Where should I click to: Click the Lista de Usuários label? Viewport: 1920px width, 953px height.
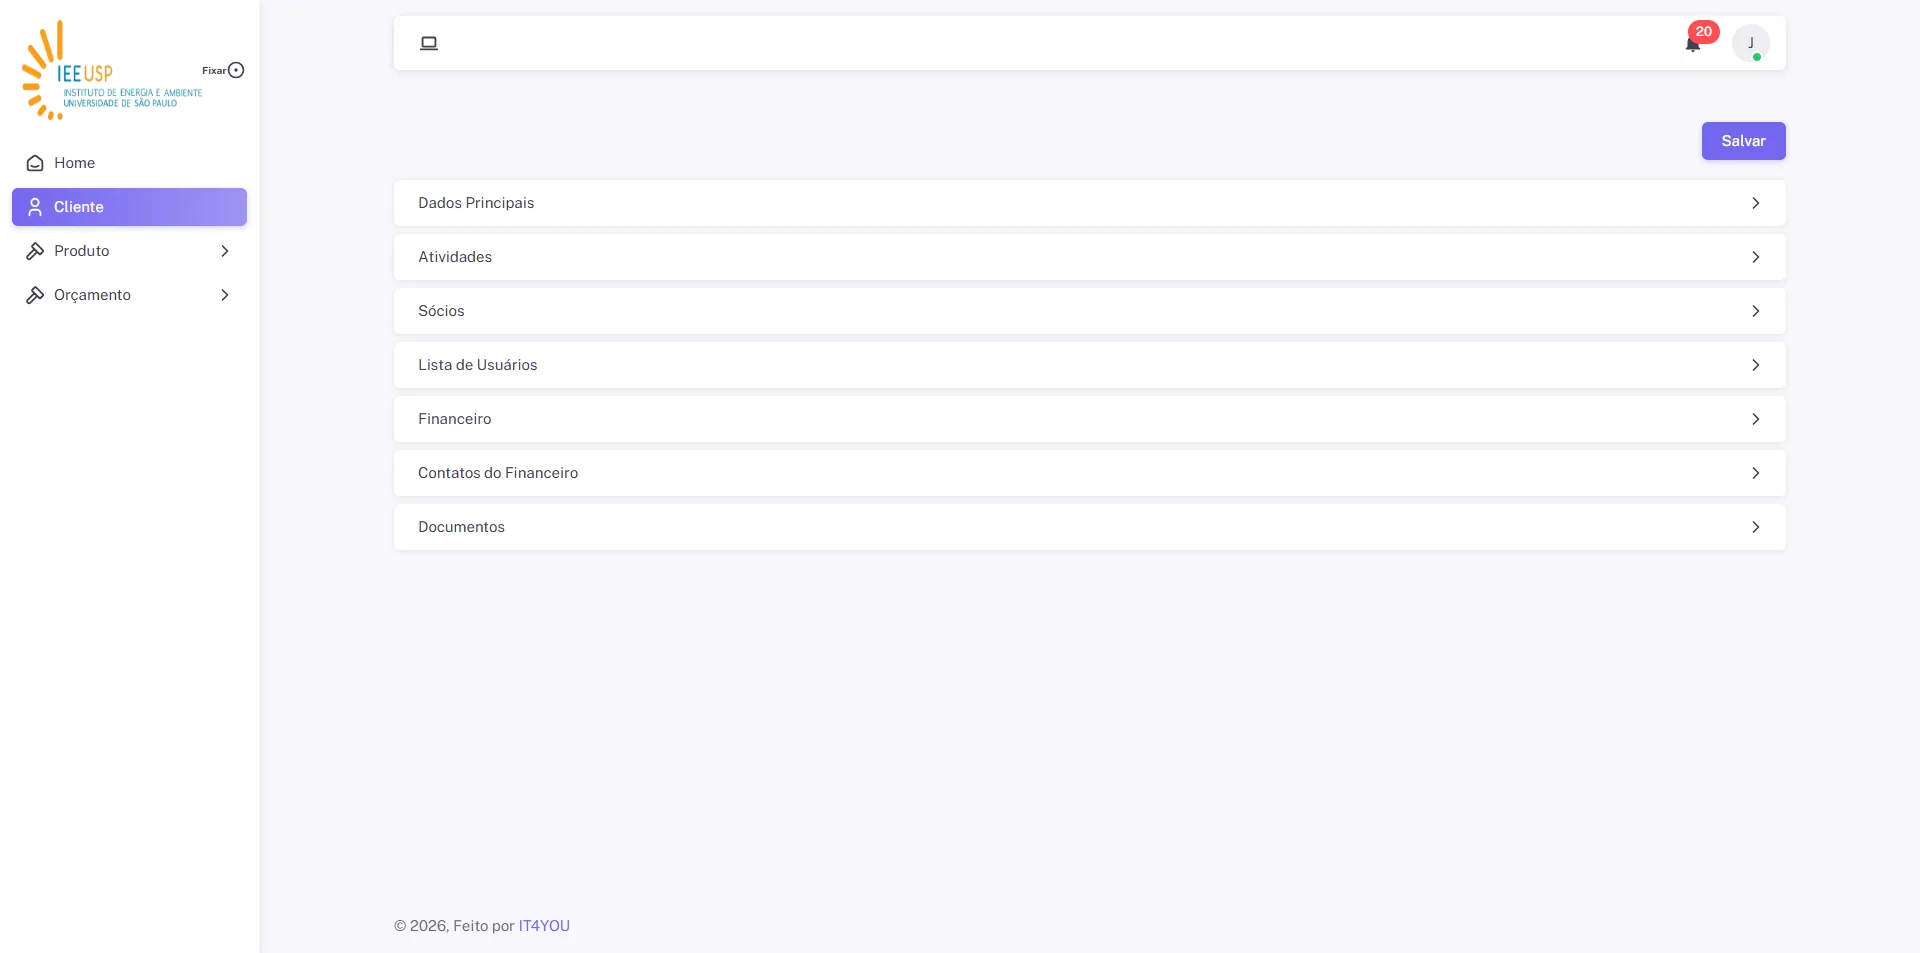(x=477, y=365)
